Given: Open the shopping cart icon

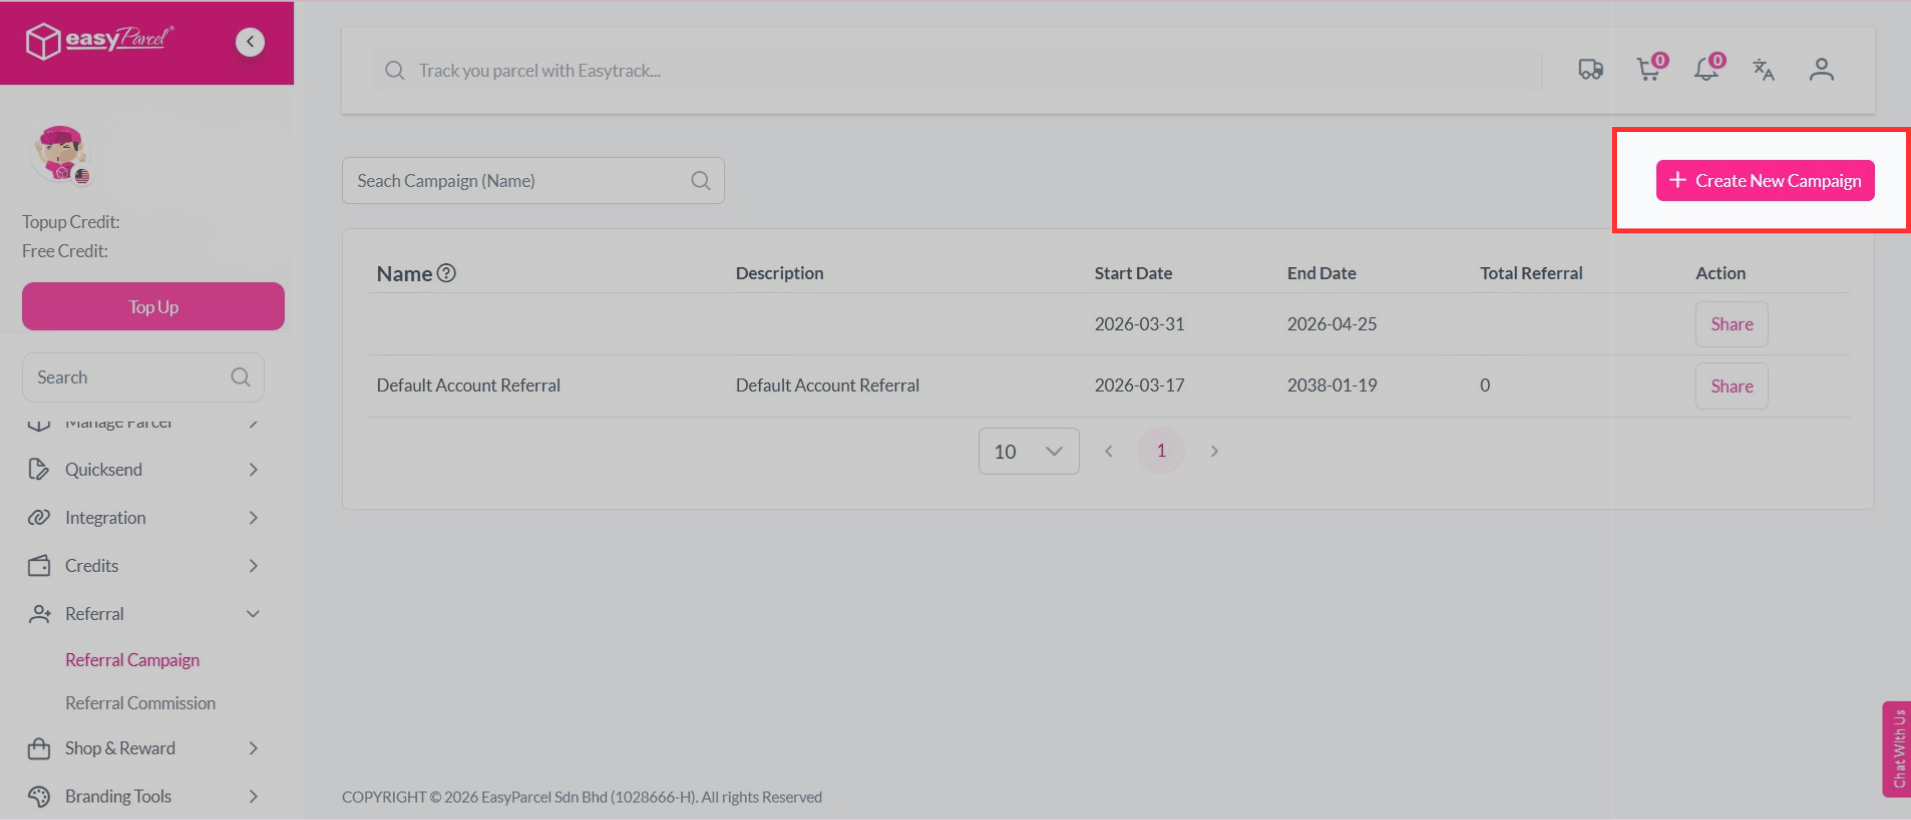Looking at the screenshot, I should point(1648,70).
